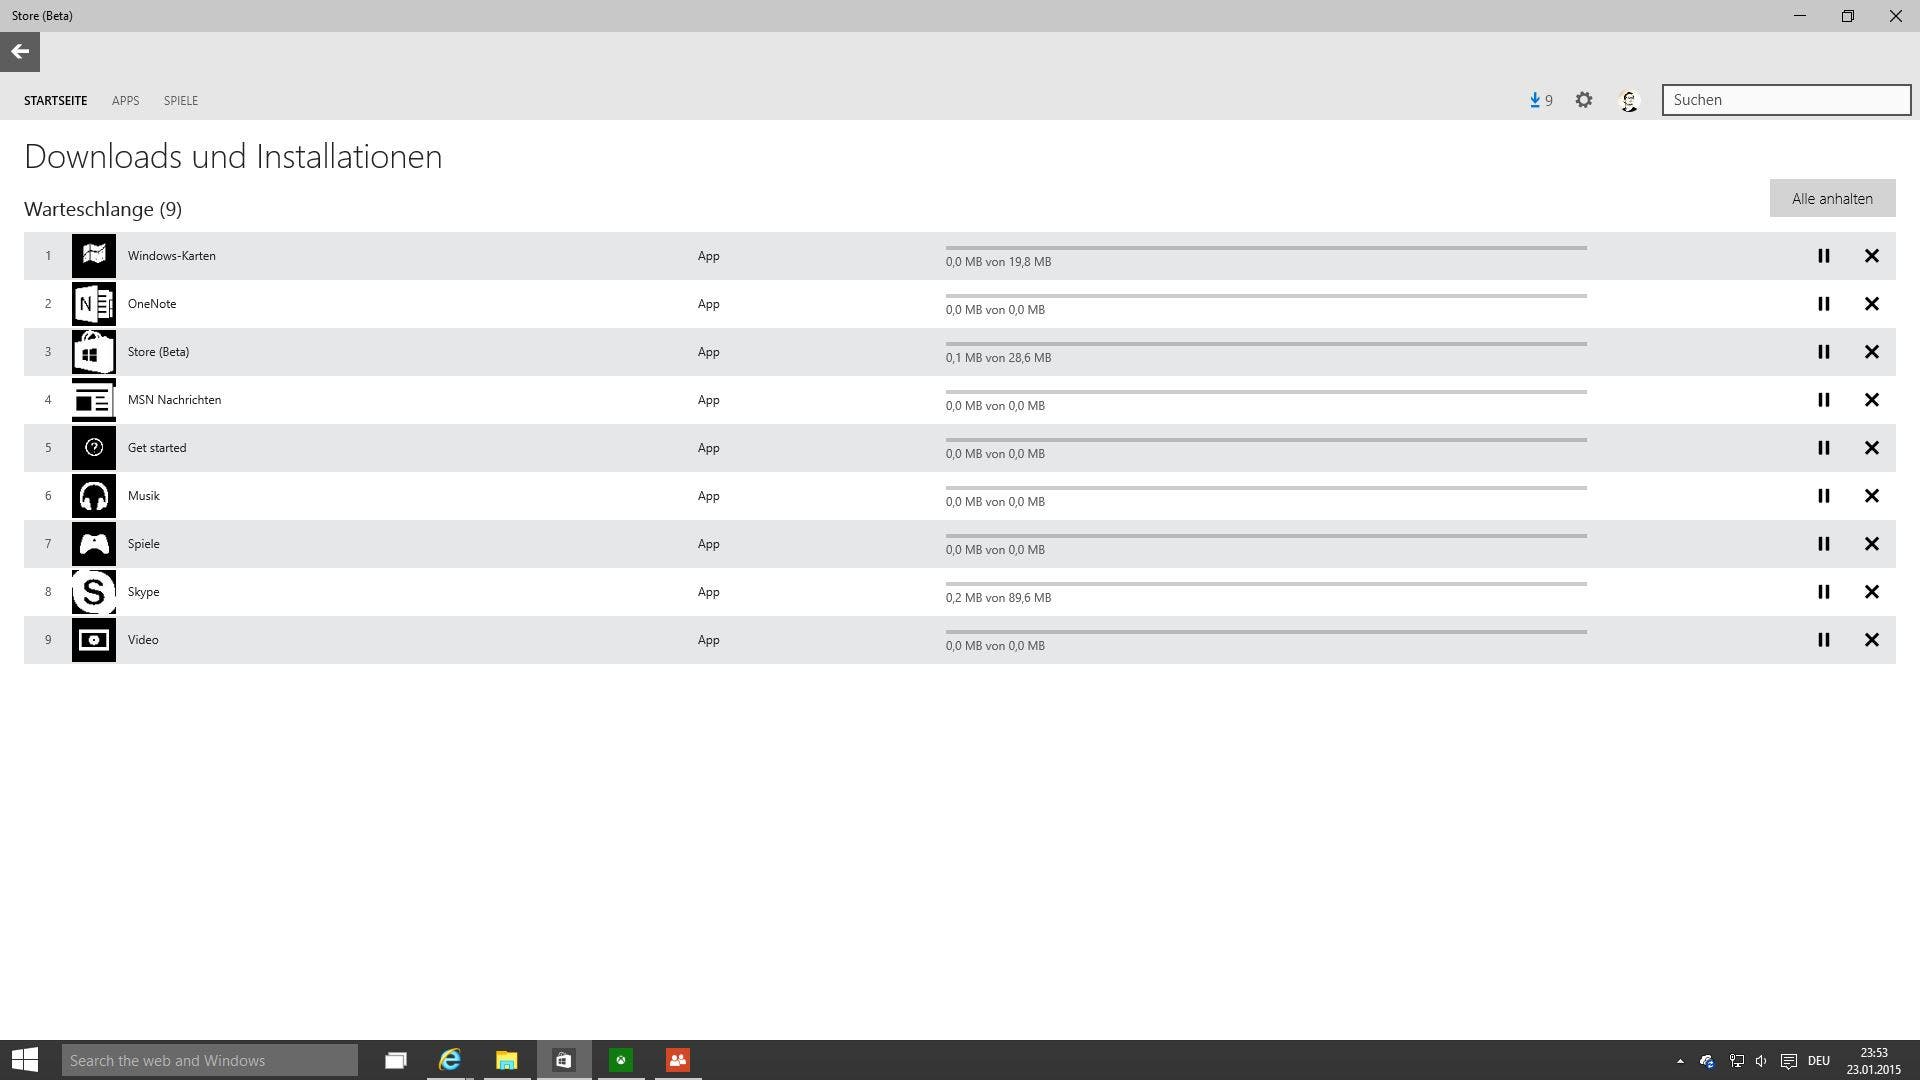The image size is (1920, 1080).
Task: Click the Windows-Karten app icon
Action: click(x=94, y=256)
